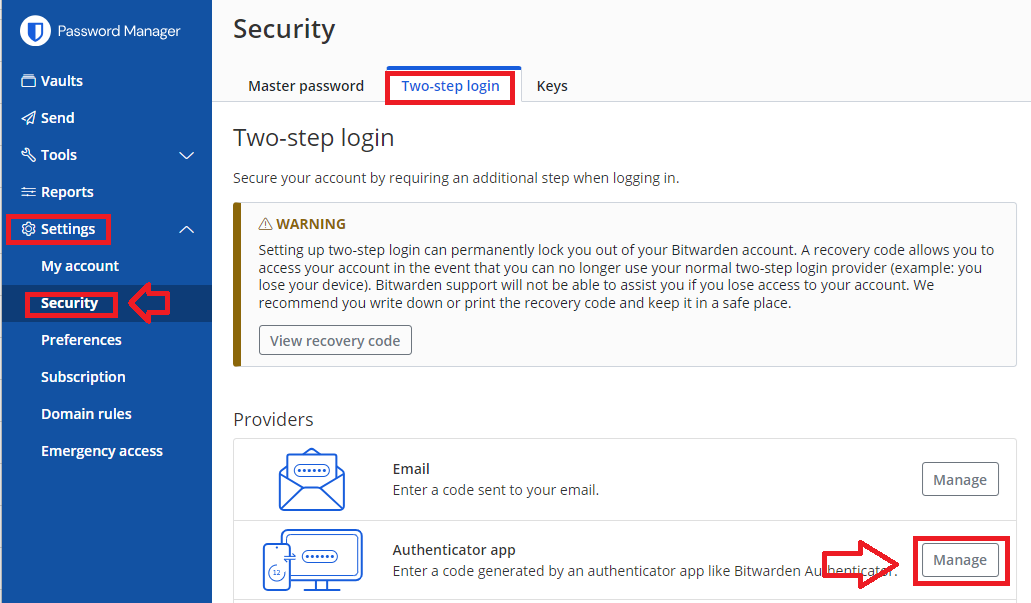The image size is (1031, 603).
Task: Manage the Authenticator app provider
Action: click(959, 560)
